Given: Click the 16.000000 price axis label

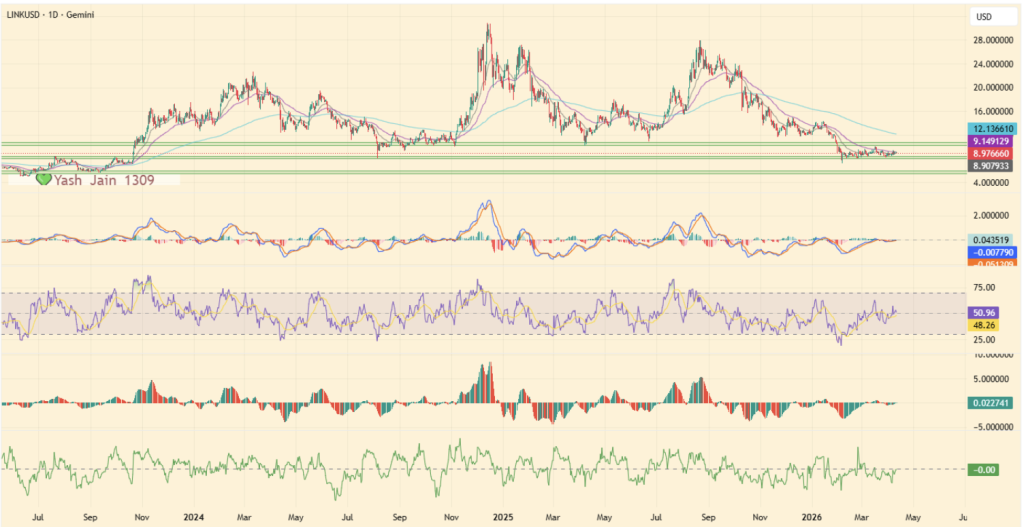Looking at the screenshot, I should tap(992, 112).
